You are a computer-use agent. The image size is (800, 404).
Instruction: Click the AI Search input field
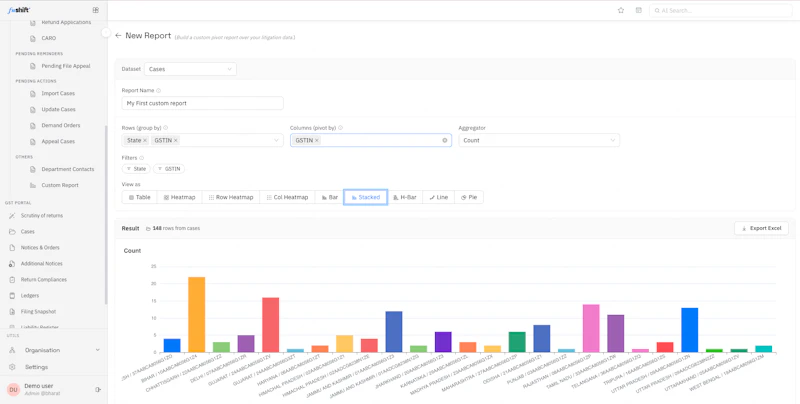pos(720,10)
